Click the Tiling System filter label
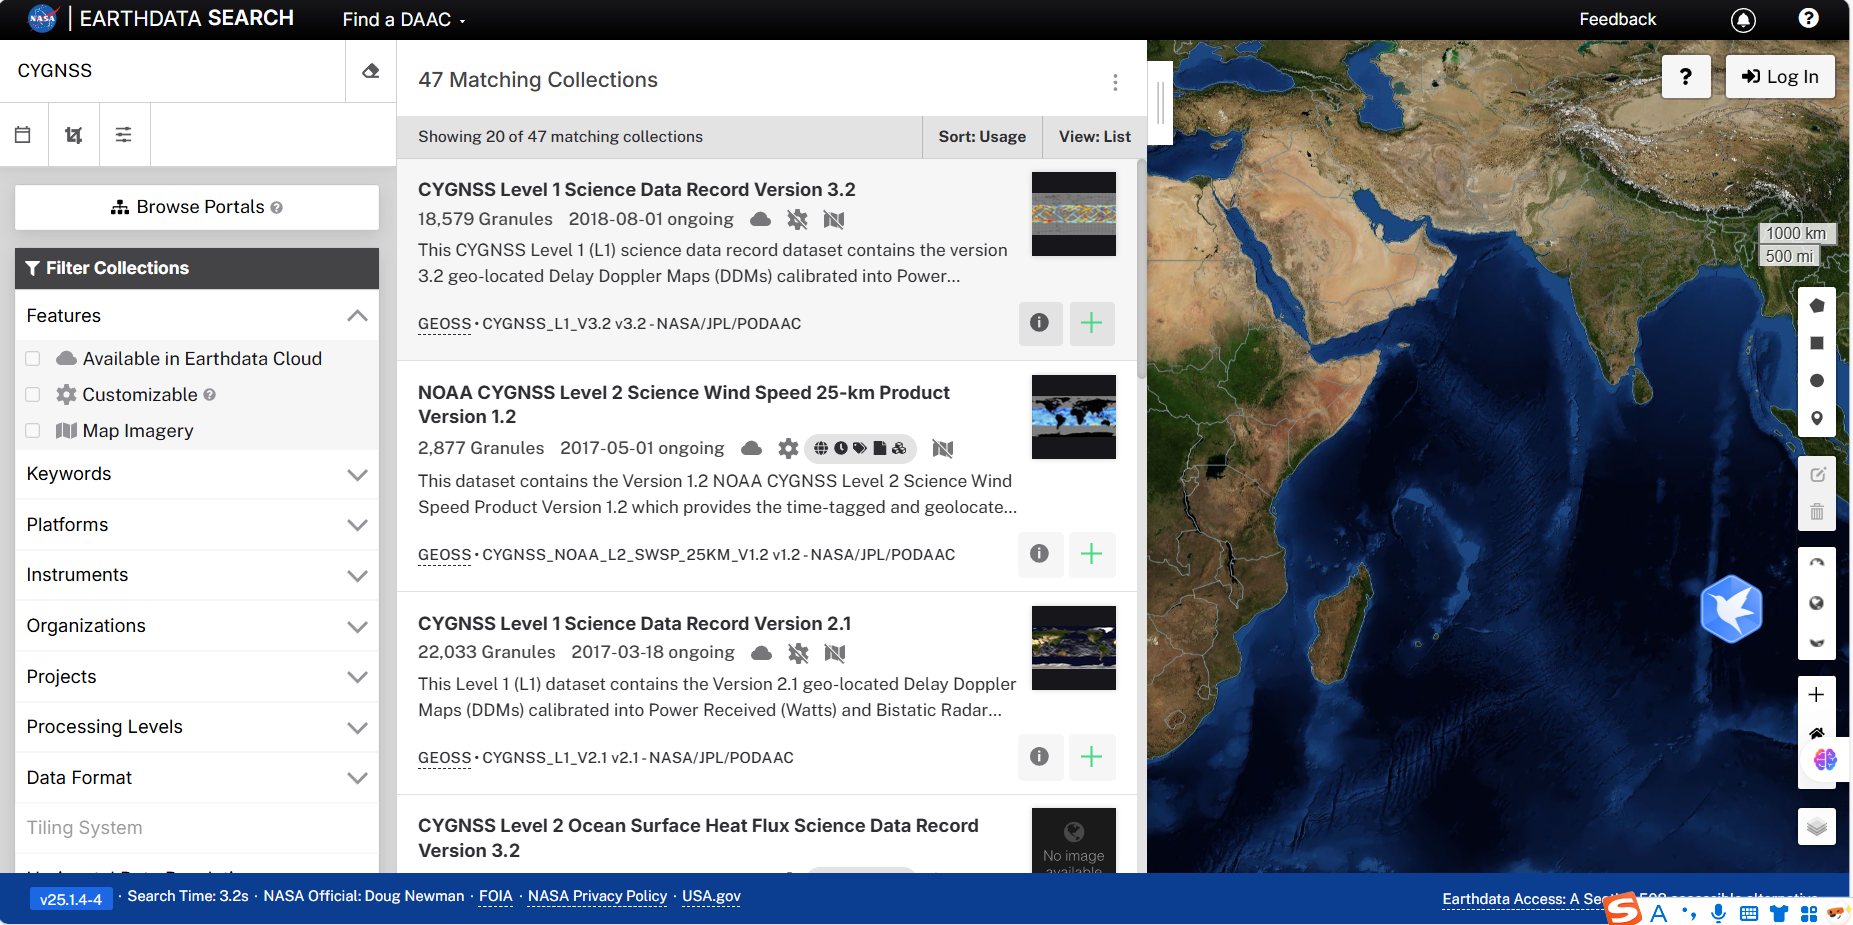 [84, 828]
